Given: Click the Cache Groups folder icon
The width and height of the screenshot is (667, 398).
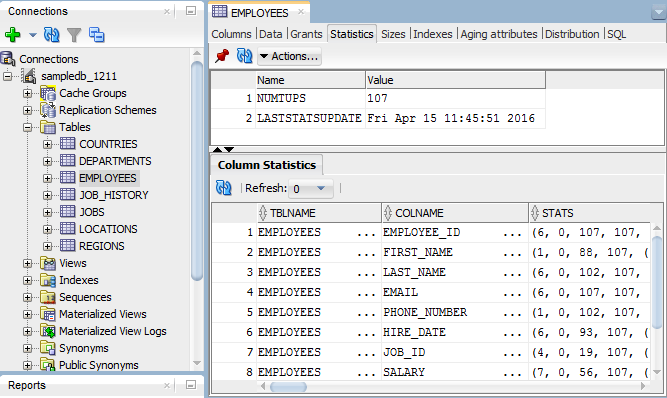Looking at the screenshot, I should (48, 93).
